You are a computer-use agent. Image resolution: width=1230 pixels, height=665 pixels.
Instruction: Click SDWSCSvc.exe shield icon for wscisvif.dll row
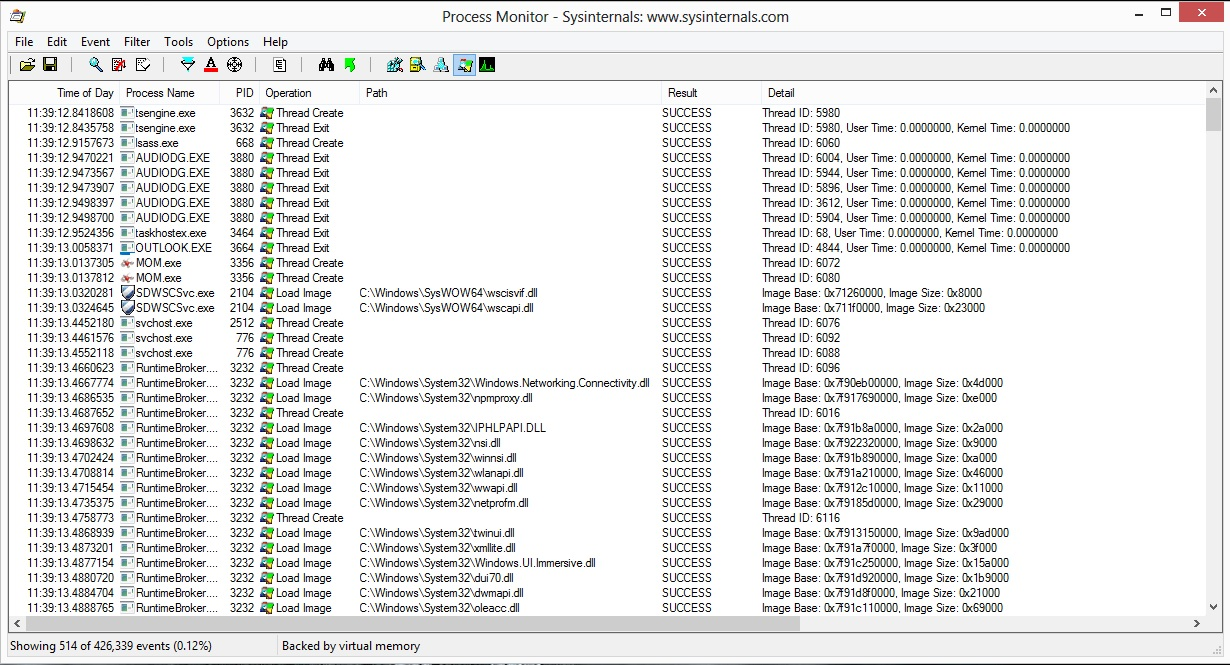tap(127, 293)
